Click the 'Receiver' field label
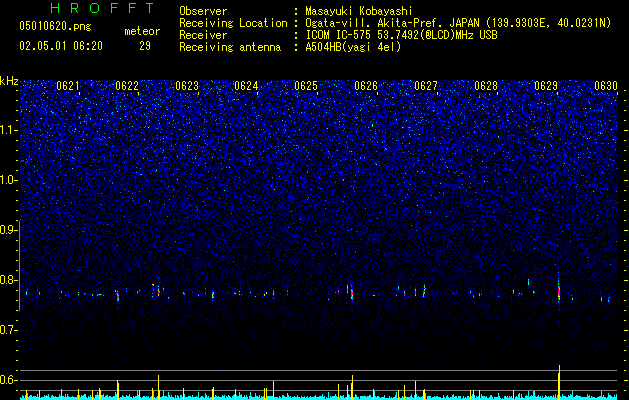This screenshot has height=400, width=629. tap(203, 35)
